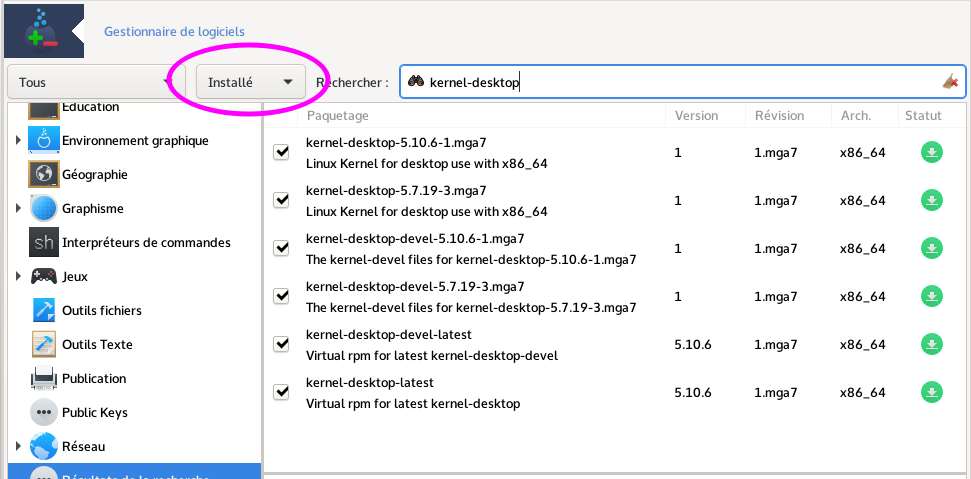This screenshot has width=971, height=479.
Task: Select kernel-desktop-devel-latest package name
Action: point(389,335)
